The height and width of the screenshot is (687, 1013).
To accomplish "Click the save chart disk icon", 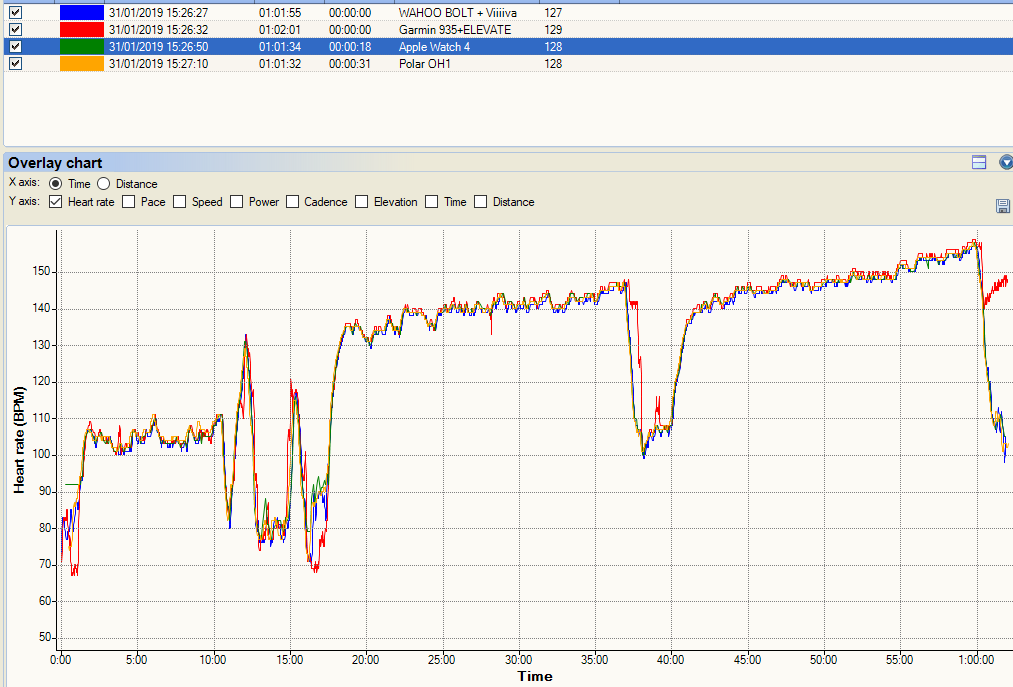I will [1002, 206].
